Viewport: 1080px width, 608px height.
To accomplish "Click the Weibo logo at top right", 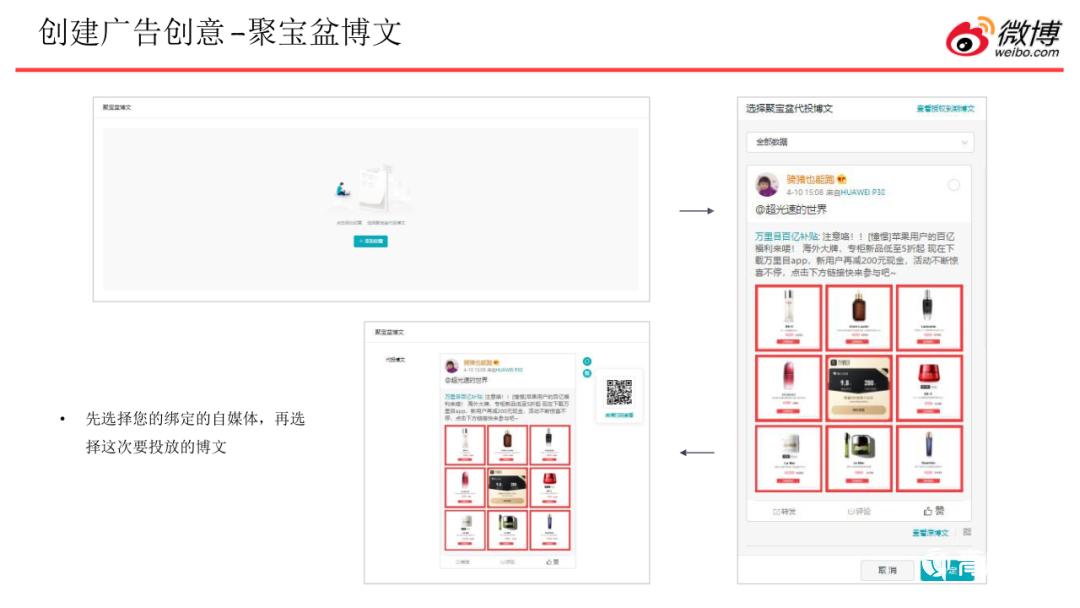I will 1003,37.
